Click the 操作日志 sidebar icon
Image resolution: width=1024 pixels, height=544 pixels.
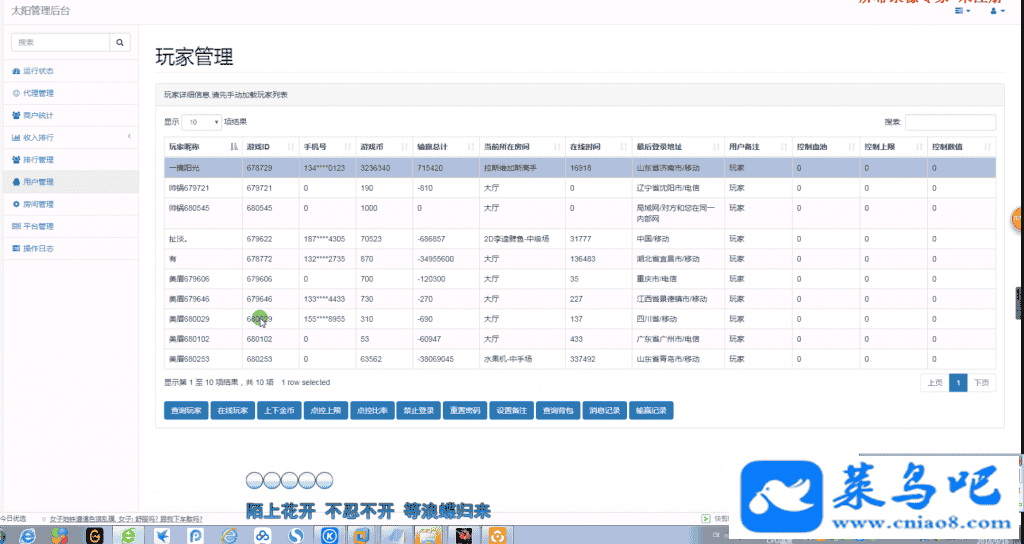coord(15,248)
